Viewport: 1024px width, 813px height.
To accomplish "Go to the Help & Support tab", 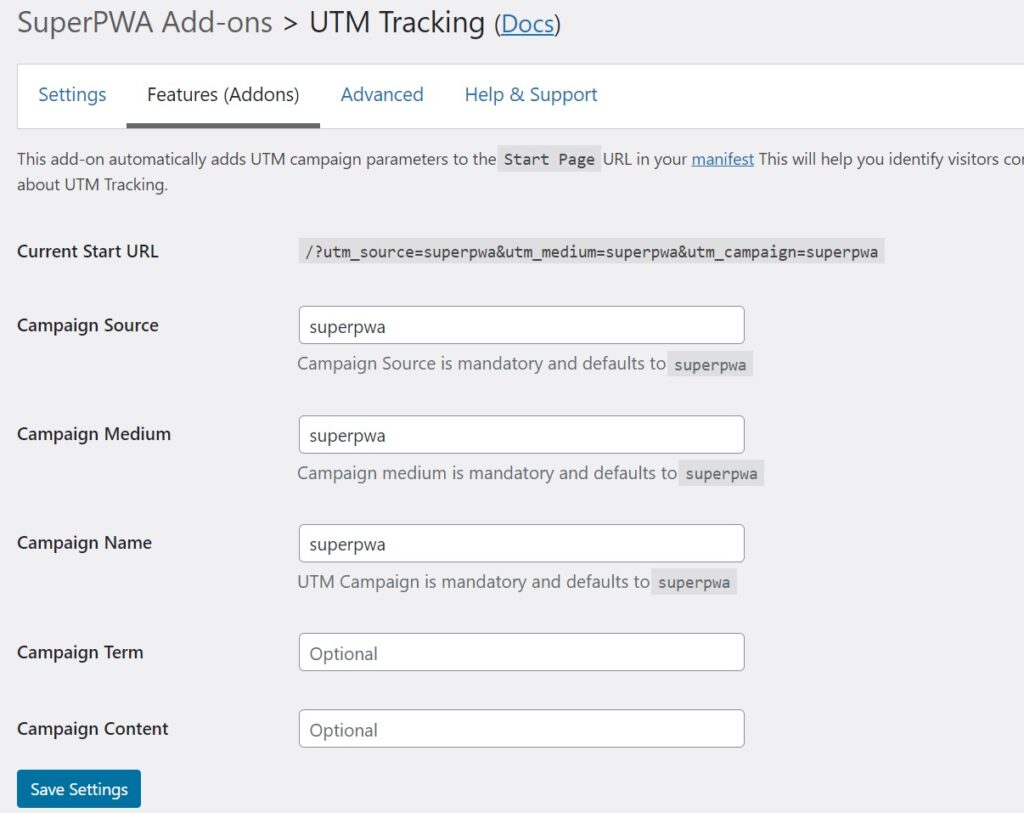I will [530, 95].
